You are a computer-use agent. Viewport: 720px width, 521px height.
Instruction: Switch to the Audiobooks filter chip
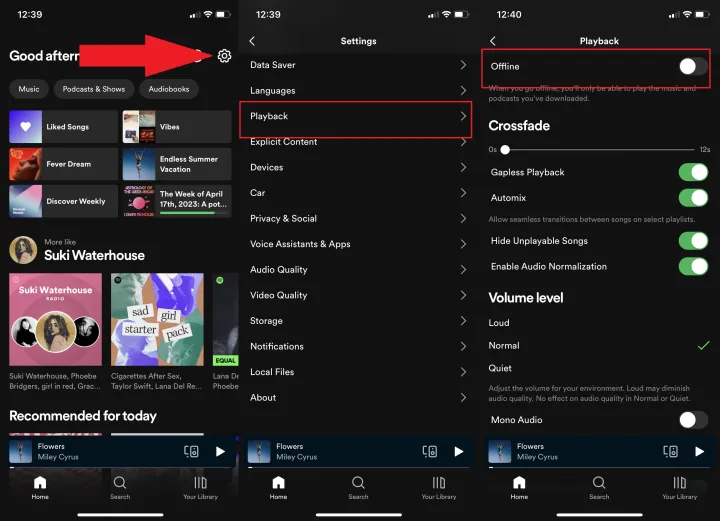(168, 89)
